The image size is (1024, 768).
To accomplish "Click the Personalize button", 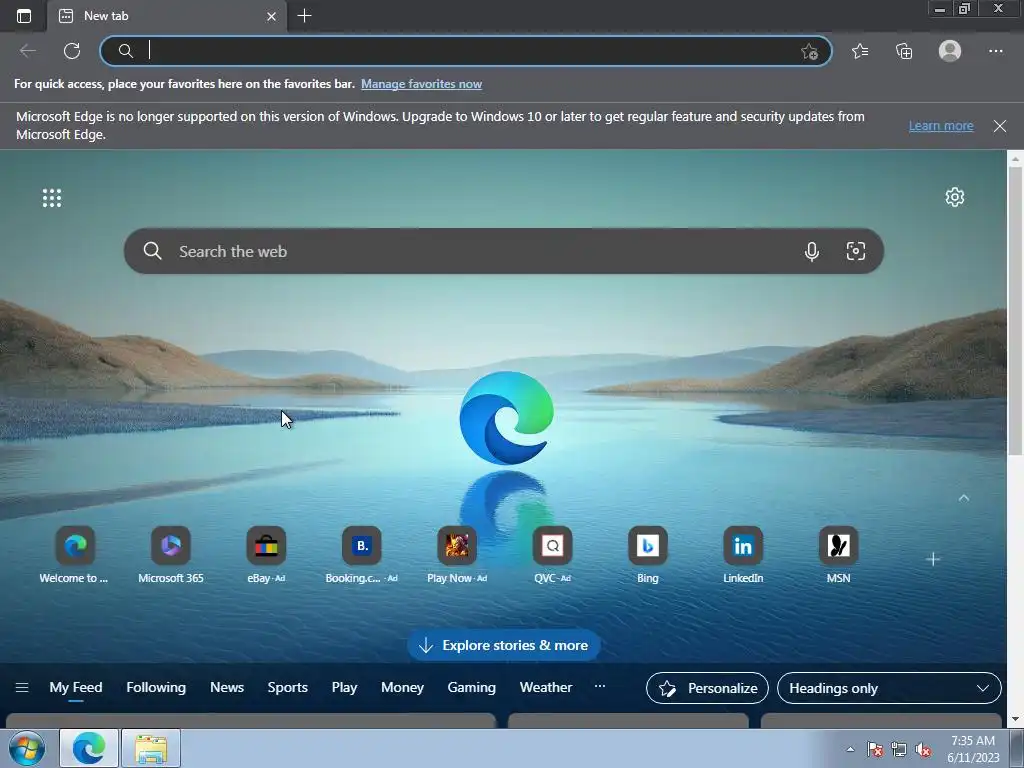I will pyautogui.click(x=707, y=688).
